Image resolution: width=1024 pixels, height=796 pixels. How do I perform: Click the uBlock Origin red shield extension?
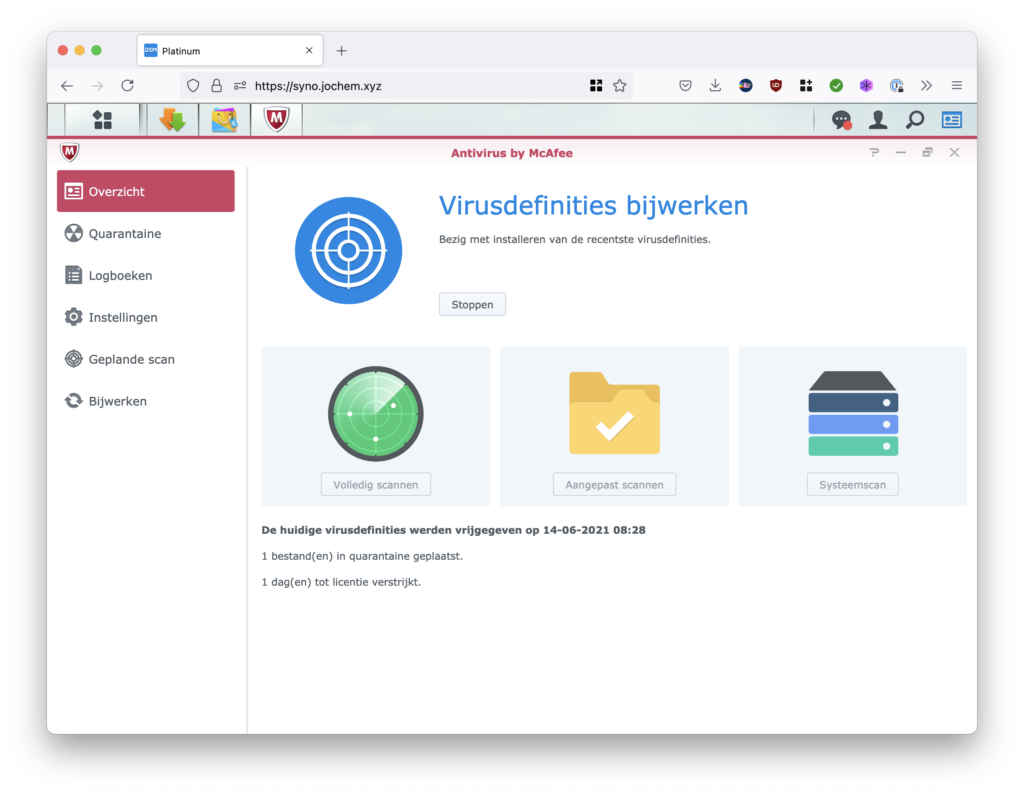click(x=775, y=86)
